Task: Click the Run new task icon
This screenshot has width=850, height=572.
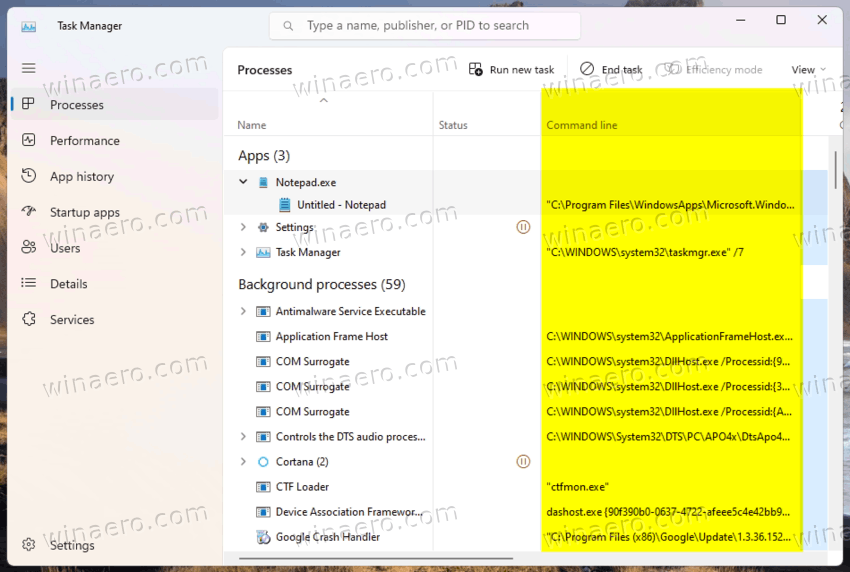Action: tap(475, 69)
